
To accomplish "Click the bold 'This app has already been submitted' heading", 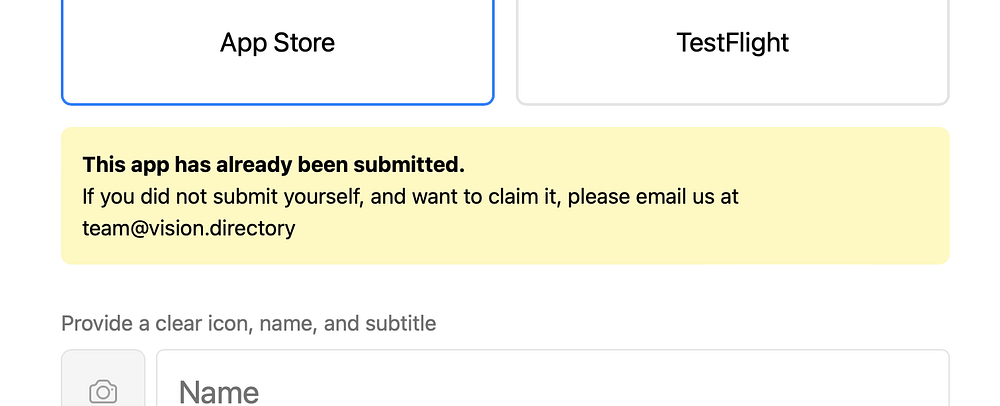I will (273, 164).
